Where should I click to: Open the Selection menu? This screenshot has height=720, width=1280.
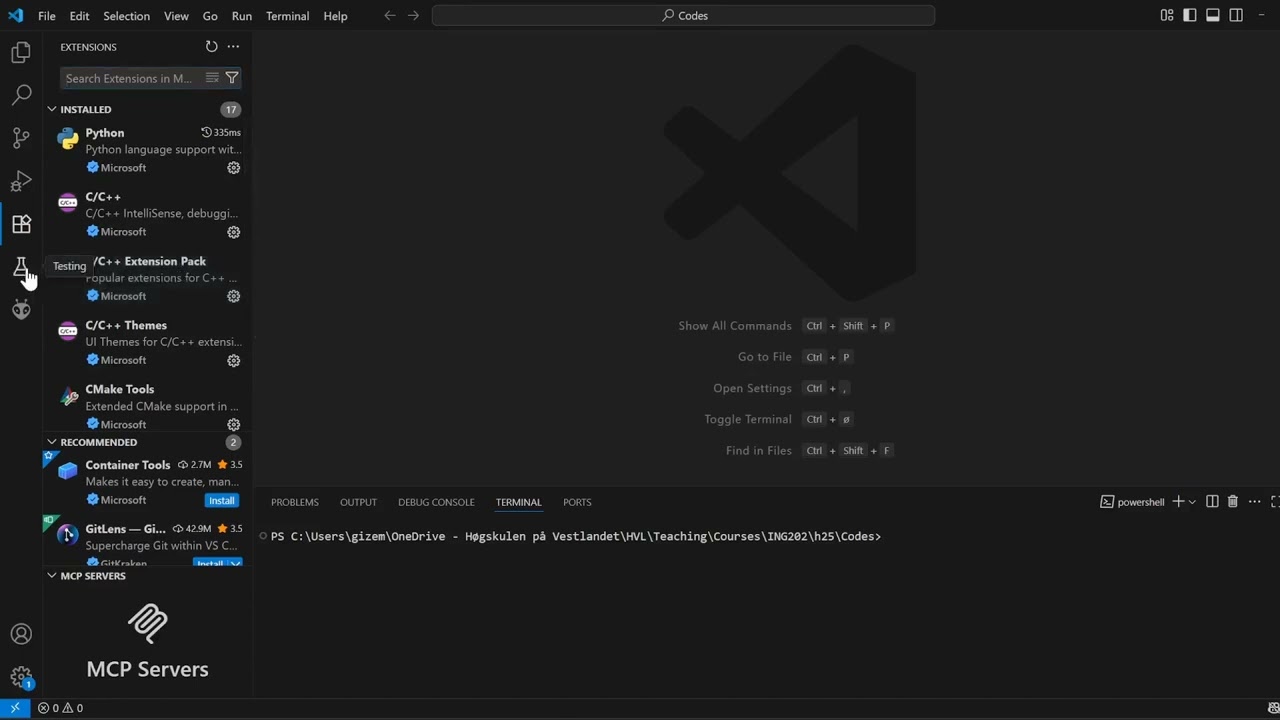click(x=127, y=16)
